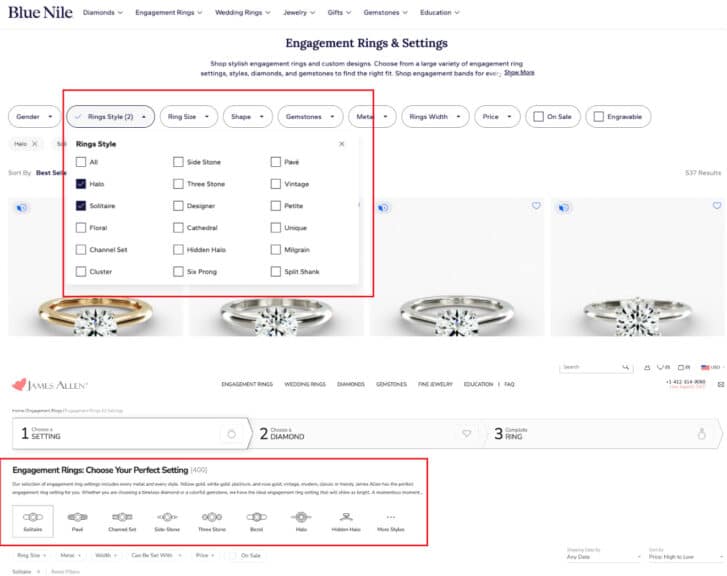
Task: Check the Three Stone checkbox in Rings Style
Action: 178,184
